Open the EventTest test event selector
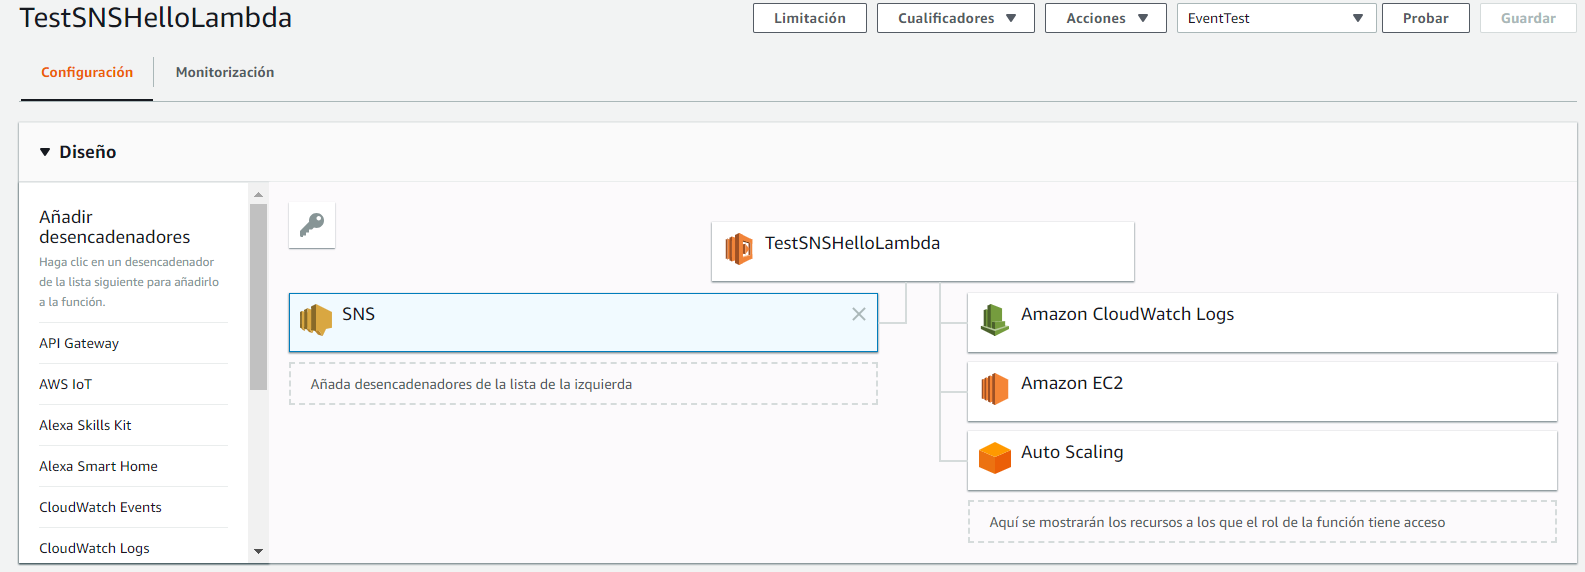Viewport: 1585px width, 572px height. (x=1276, y=18)
